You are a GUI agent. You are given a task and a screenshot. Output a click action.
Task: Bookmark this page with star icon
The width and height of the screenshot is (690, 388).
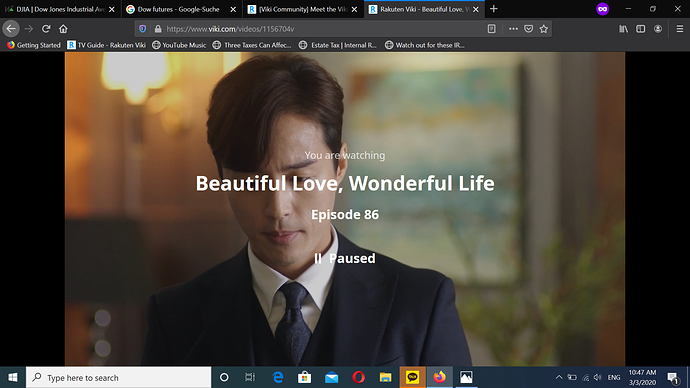coord(544,29)
